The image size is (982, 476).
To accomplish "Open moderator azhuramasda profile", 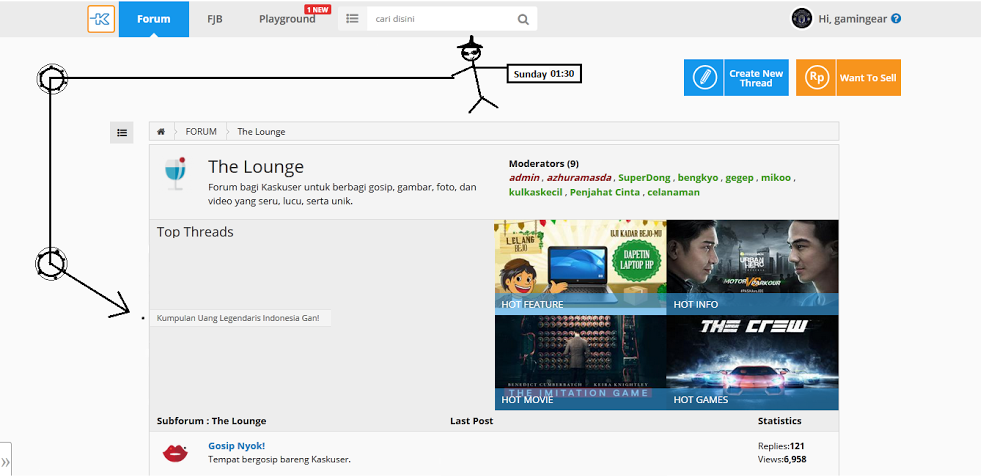I will coord(579,178).
